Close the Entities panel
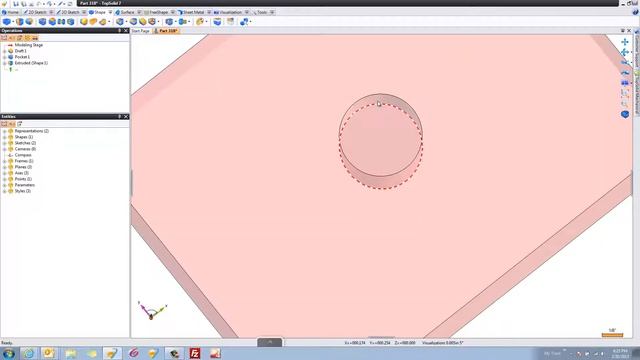The height and width of the screenshot is (360, 640). [x=126, y=116]
